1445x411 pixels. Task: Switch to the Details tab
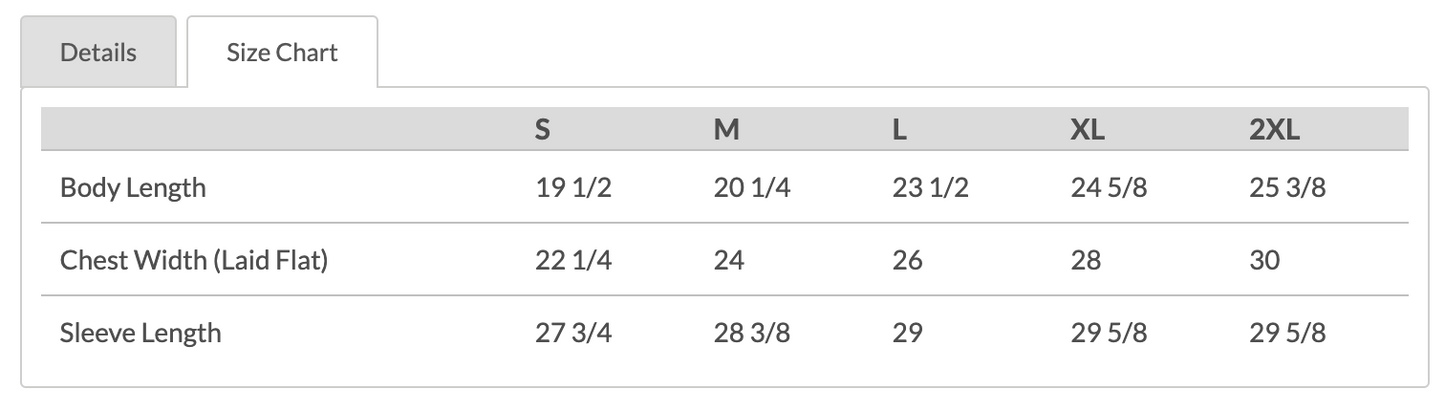pyautogui.click(x=98, y=52)
